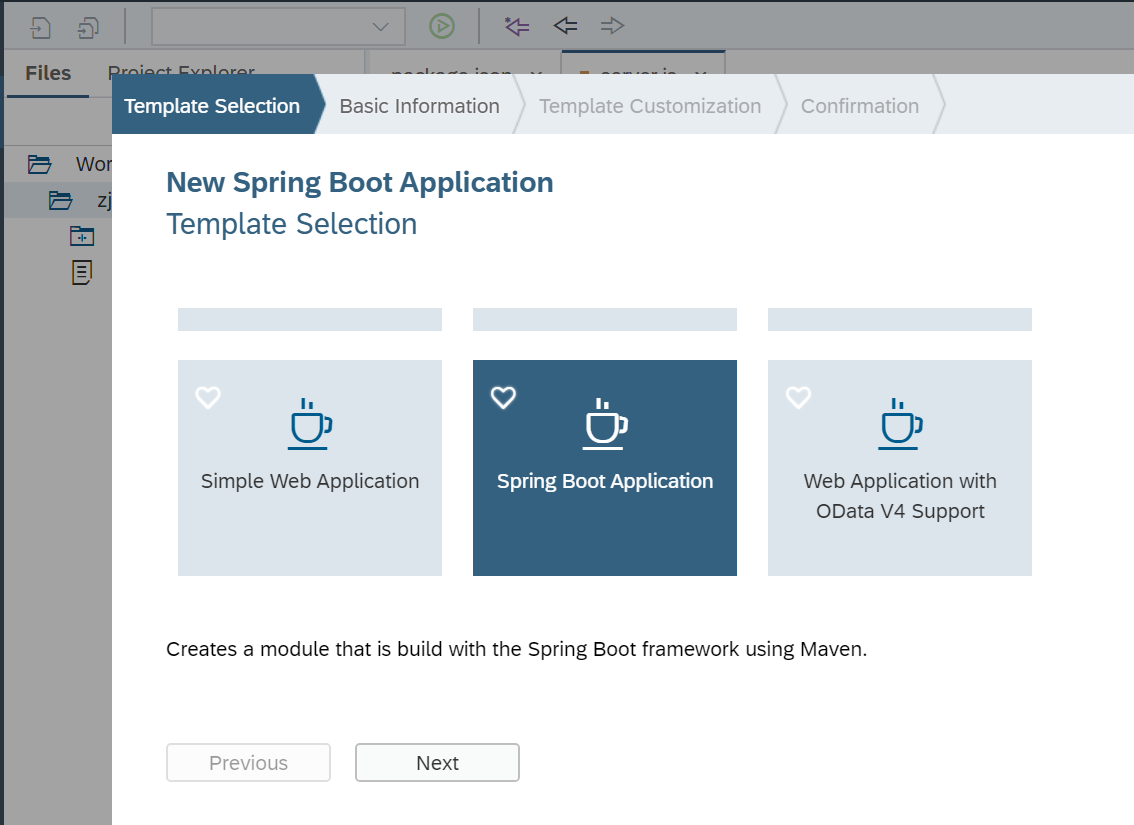Open the run configuration dropdown
Viewport: 1134px width, 825px height.
pyautogui.click(x=278, y=27)
